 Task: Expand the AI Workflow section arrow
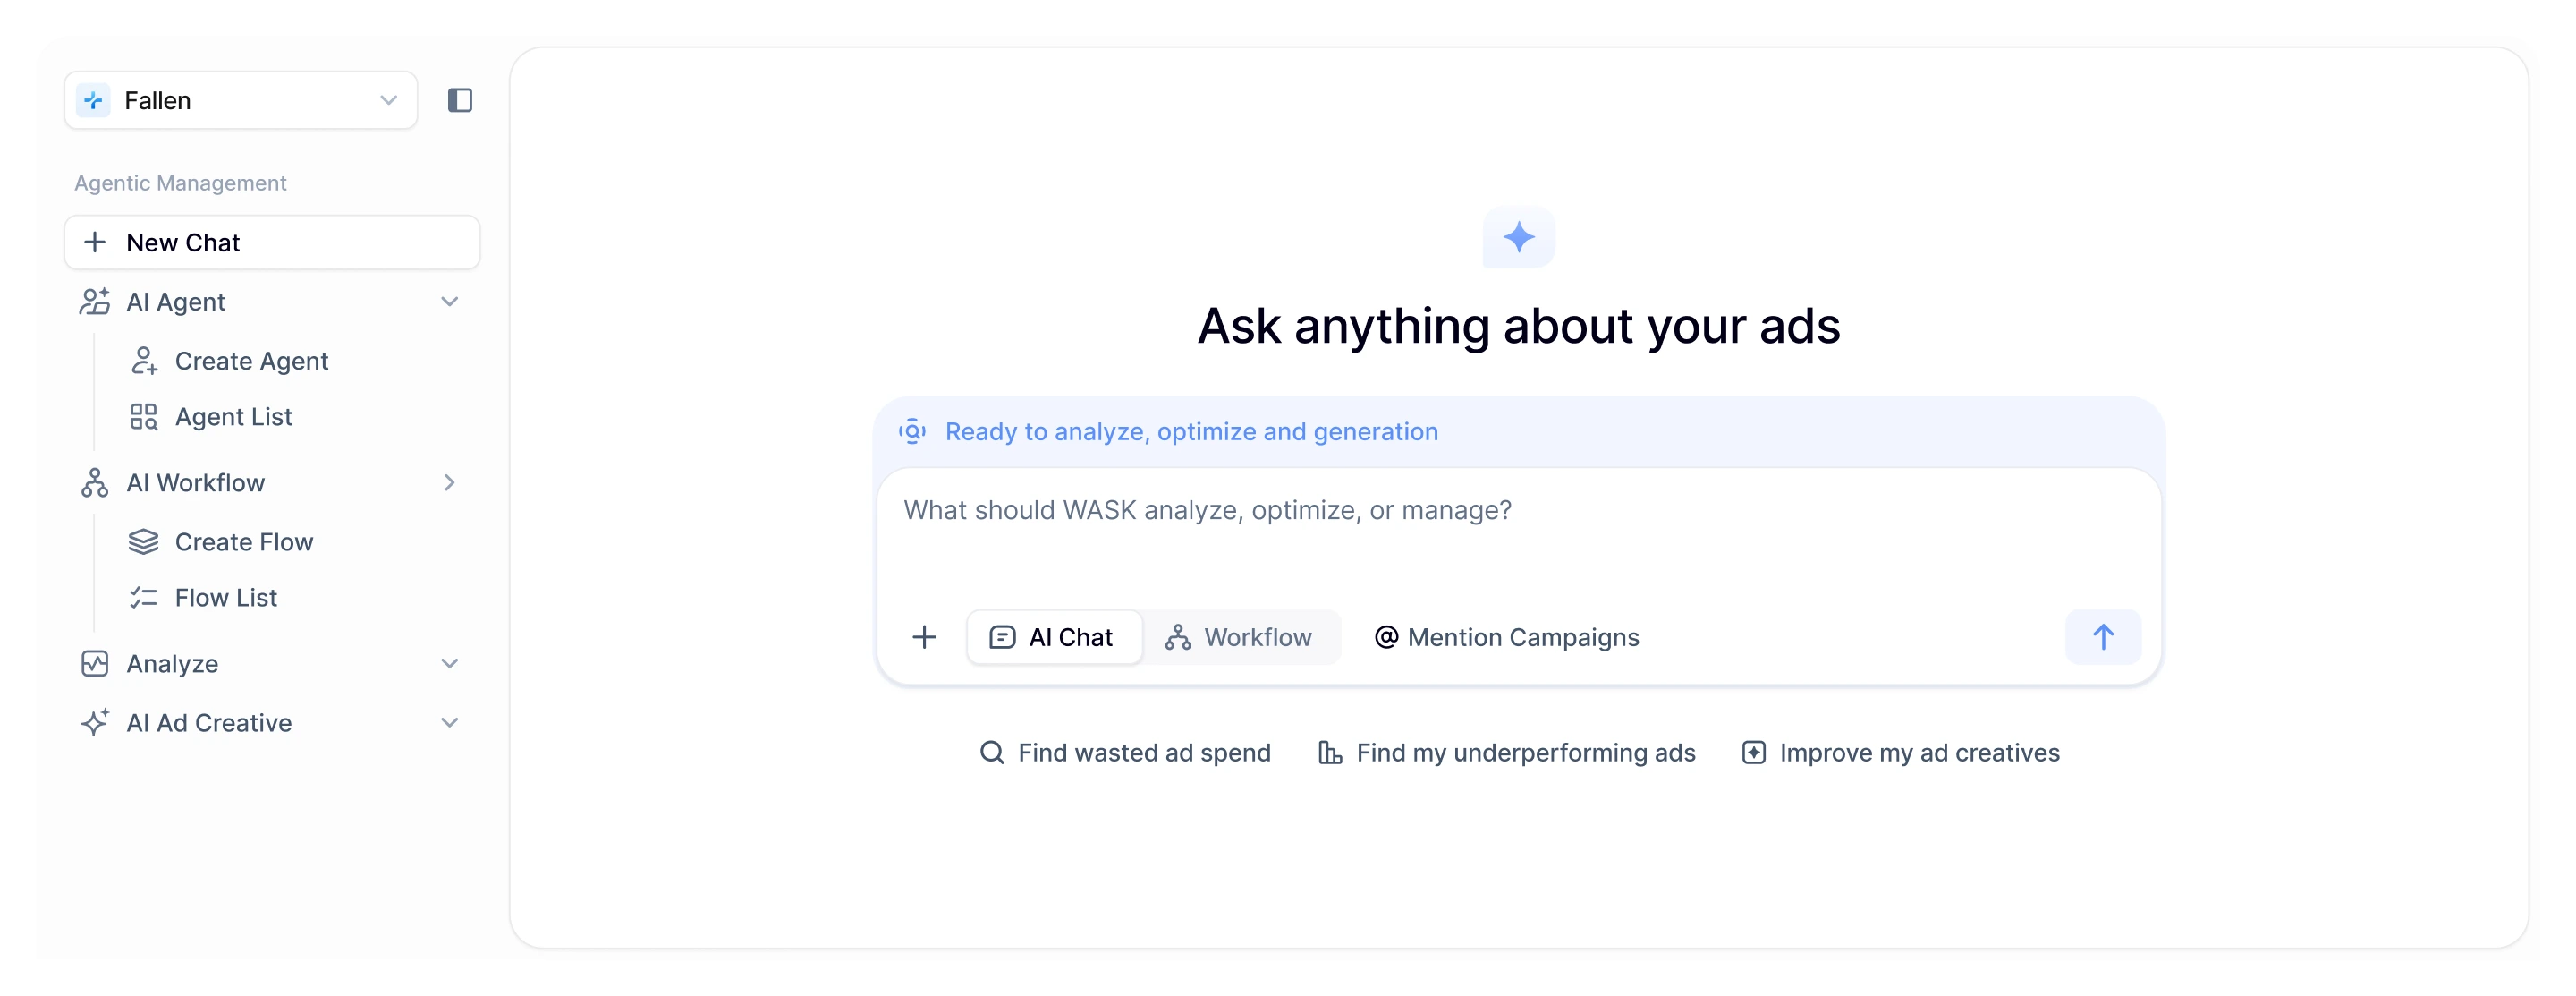click(450, 483)
